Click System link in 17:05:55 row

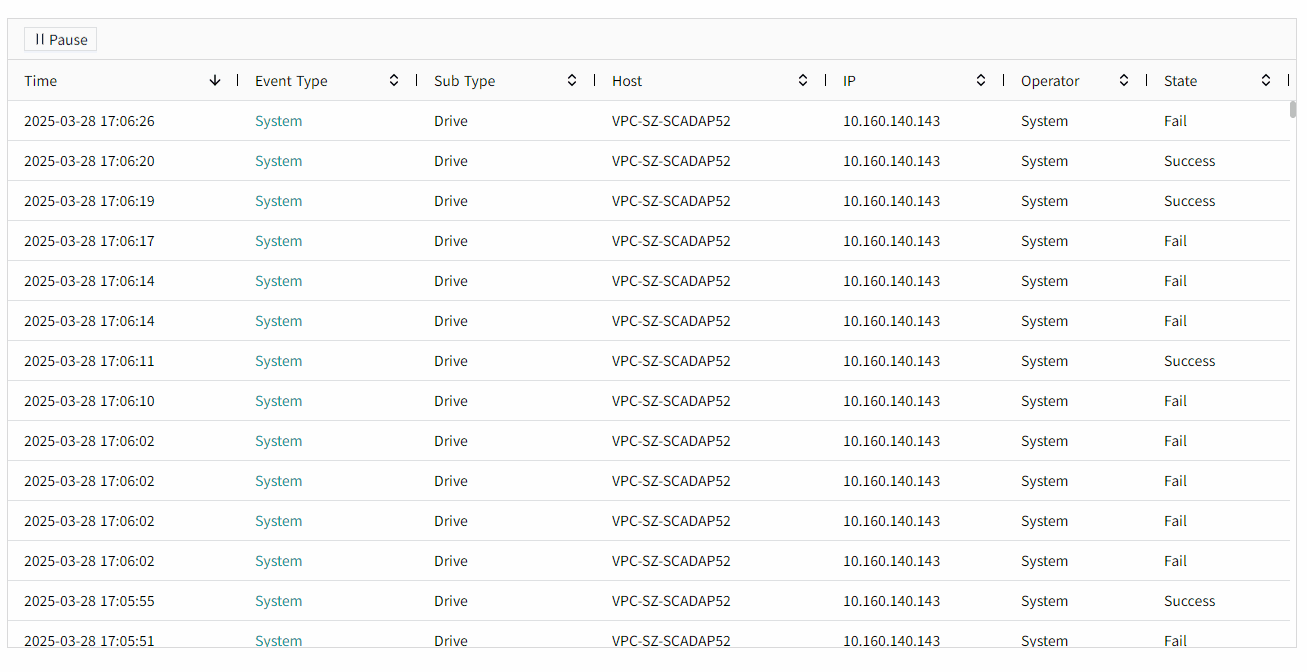278,601
